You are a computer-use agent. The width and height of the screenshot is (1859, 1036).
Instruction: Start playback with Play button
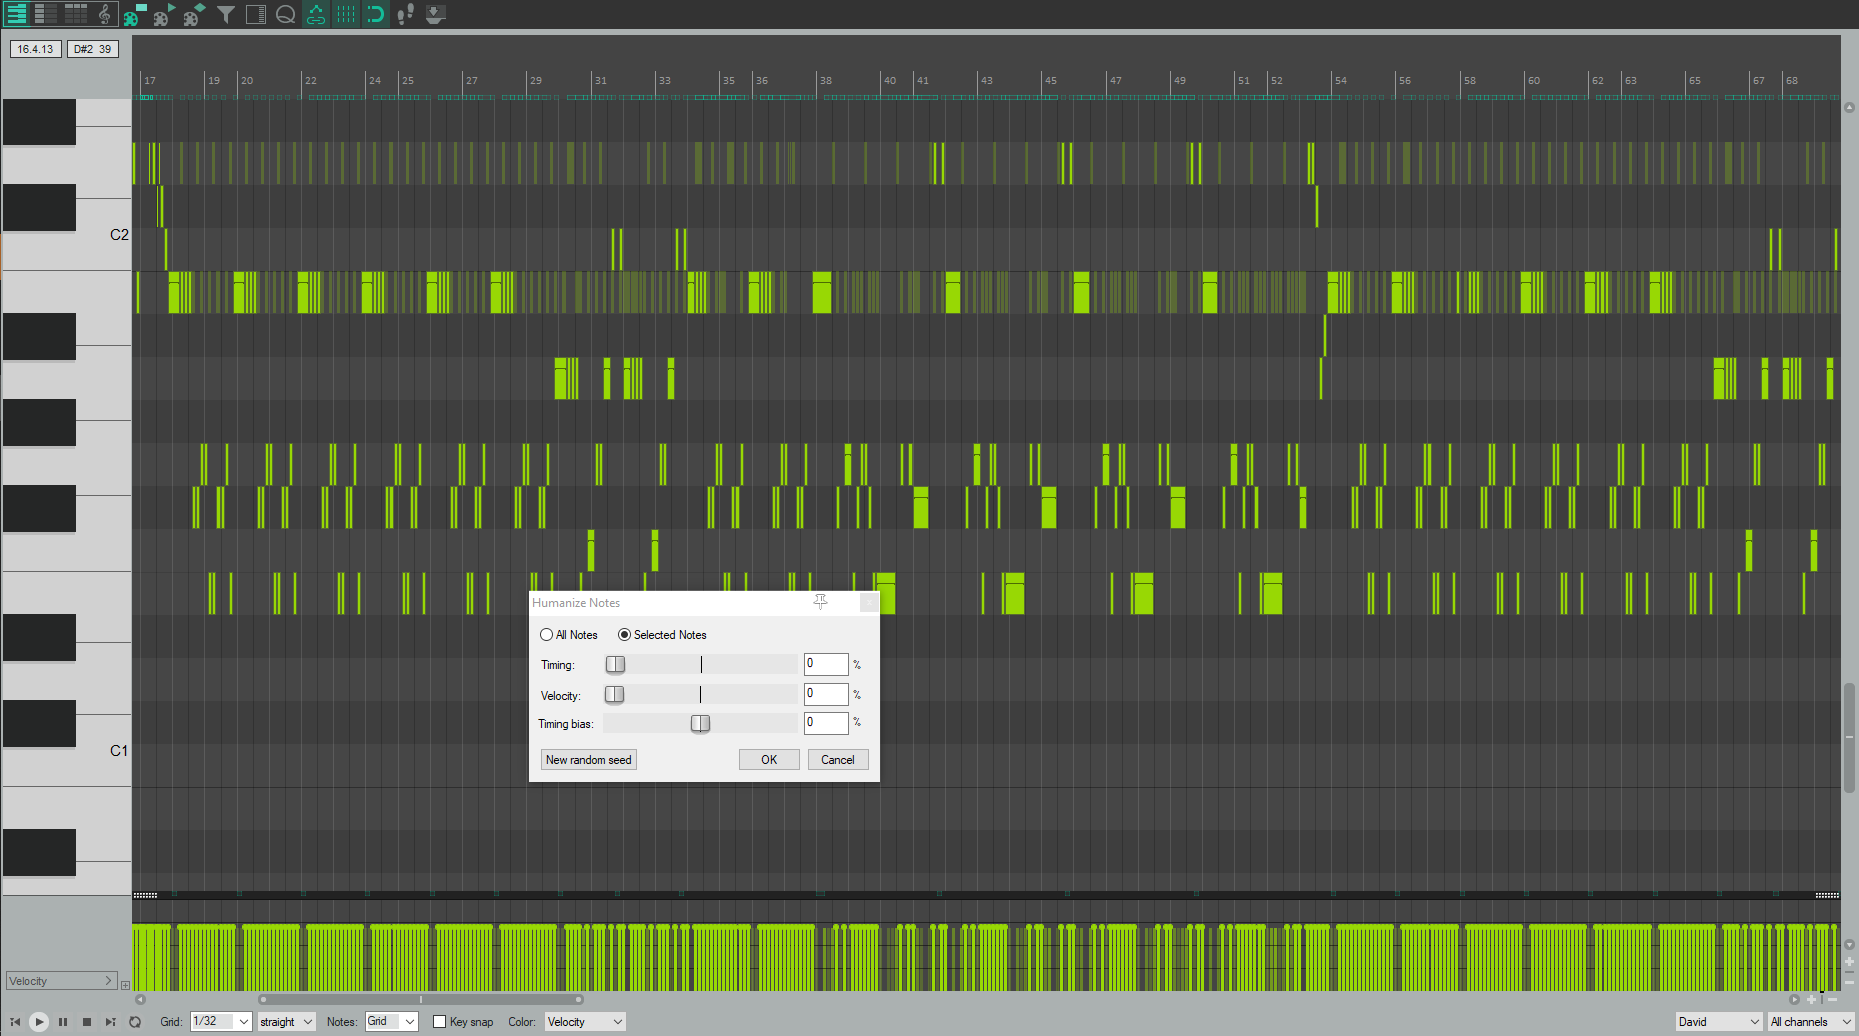[39, 1022]
